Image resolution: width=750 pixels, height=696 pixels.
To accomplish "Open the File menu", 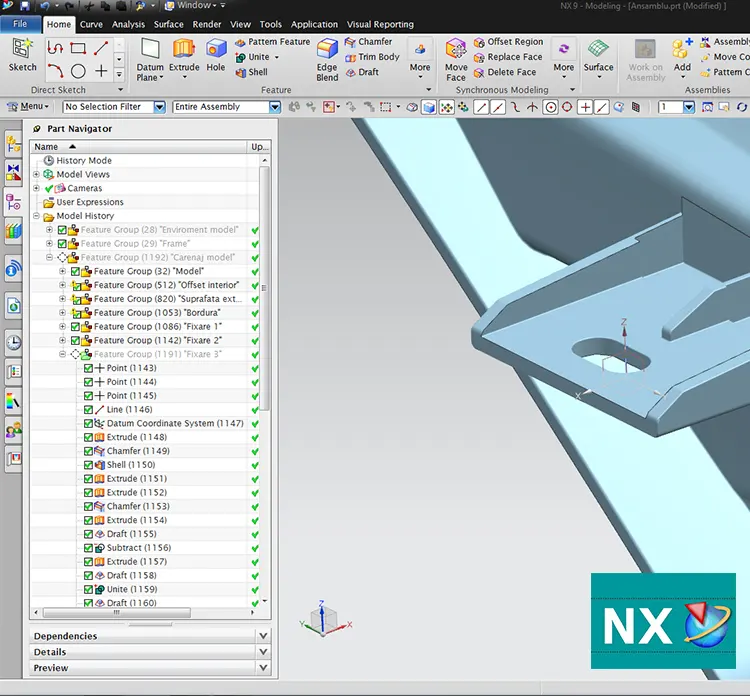I will [x=20, y=24].
